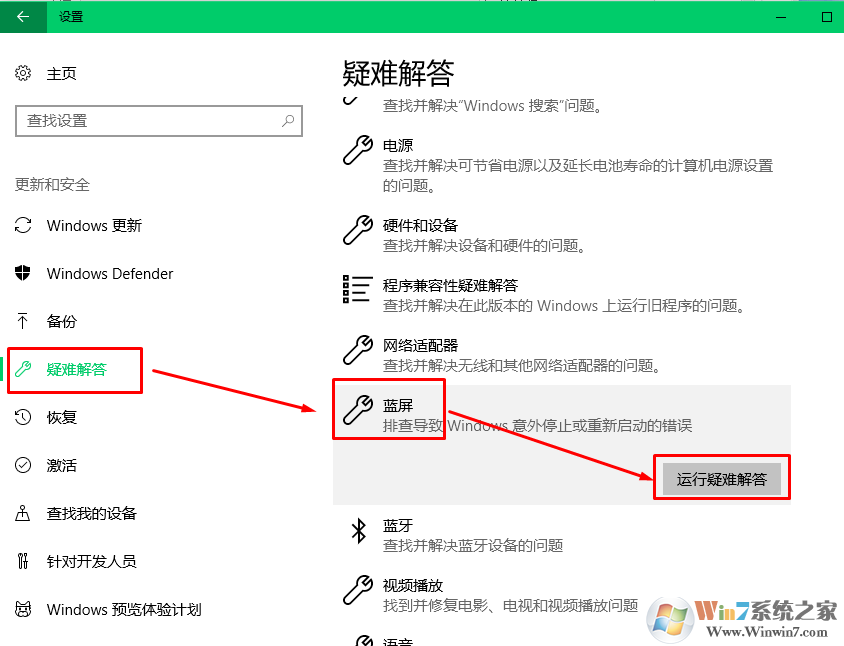Viewport: 844px width, 646px height.
Task: Click the 主页 gear icon
Action: 22,73
